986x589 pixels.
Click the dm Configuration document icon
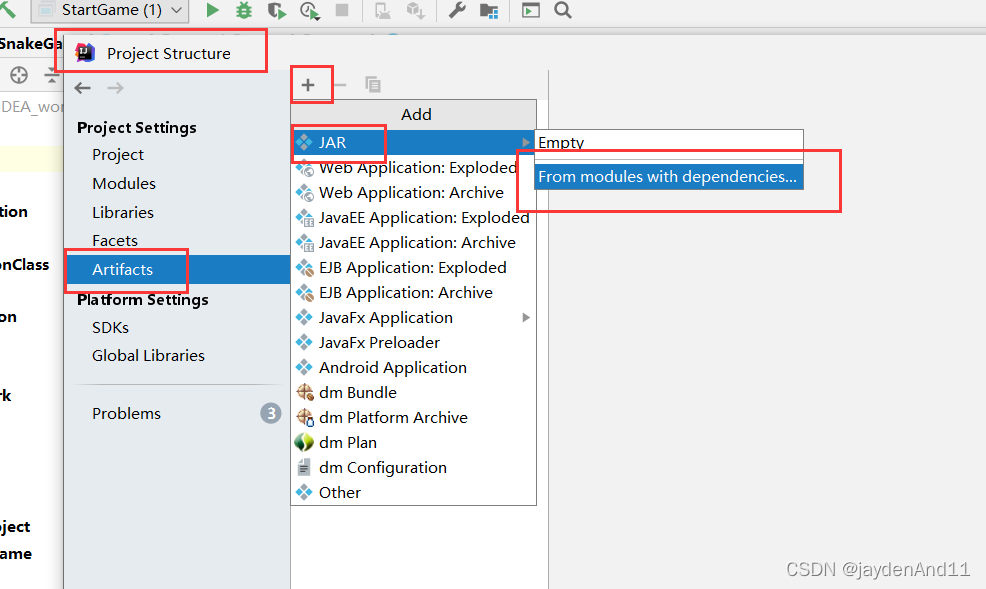(304, 467)
